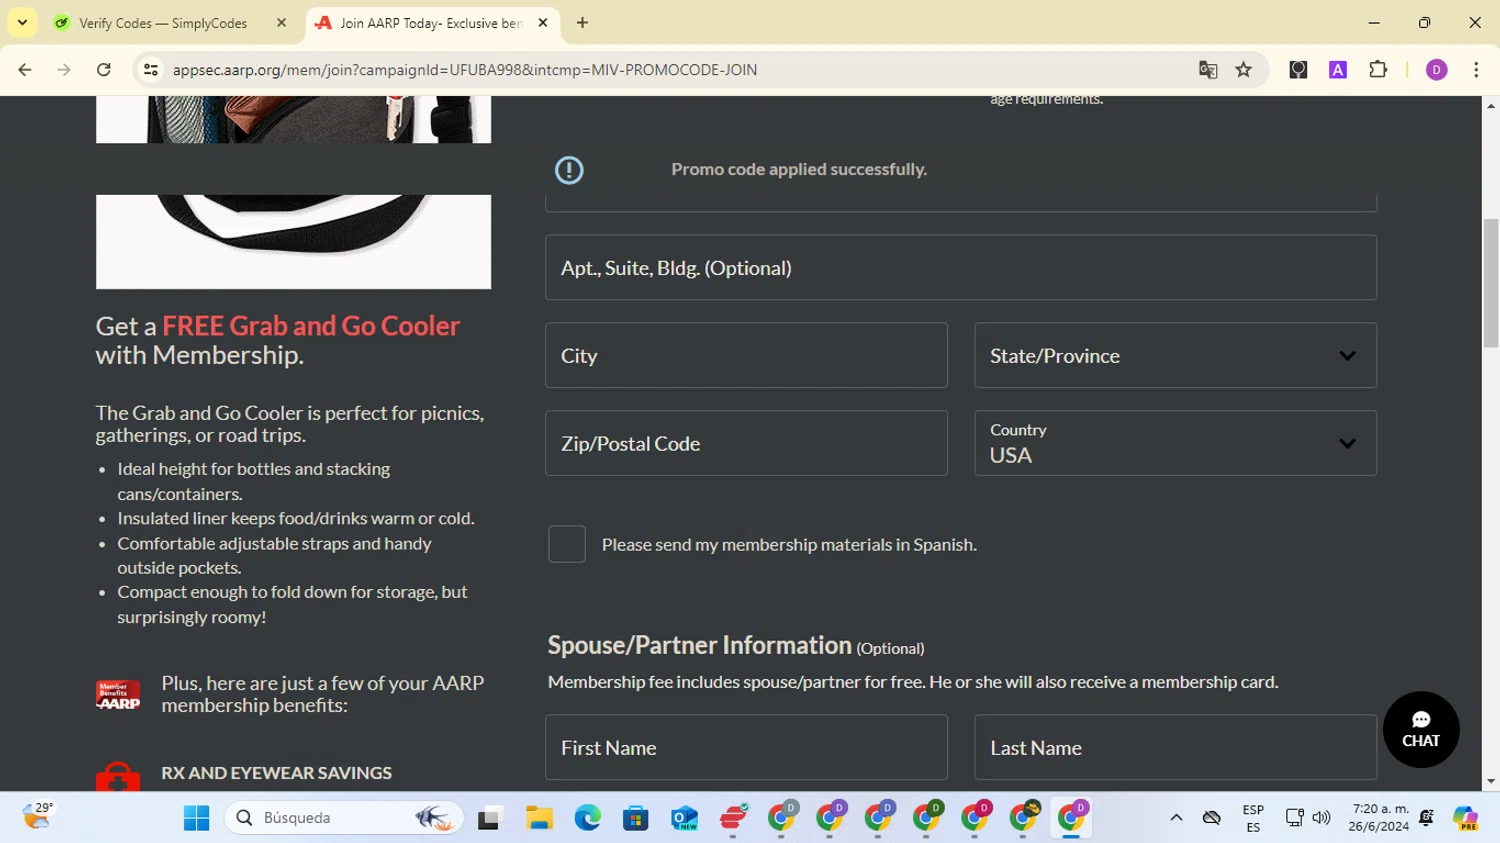
Task: Open the Chrome profile avatar D
Action: click(x=1437, y=70)
